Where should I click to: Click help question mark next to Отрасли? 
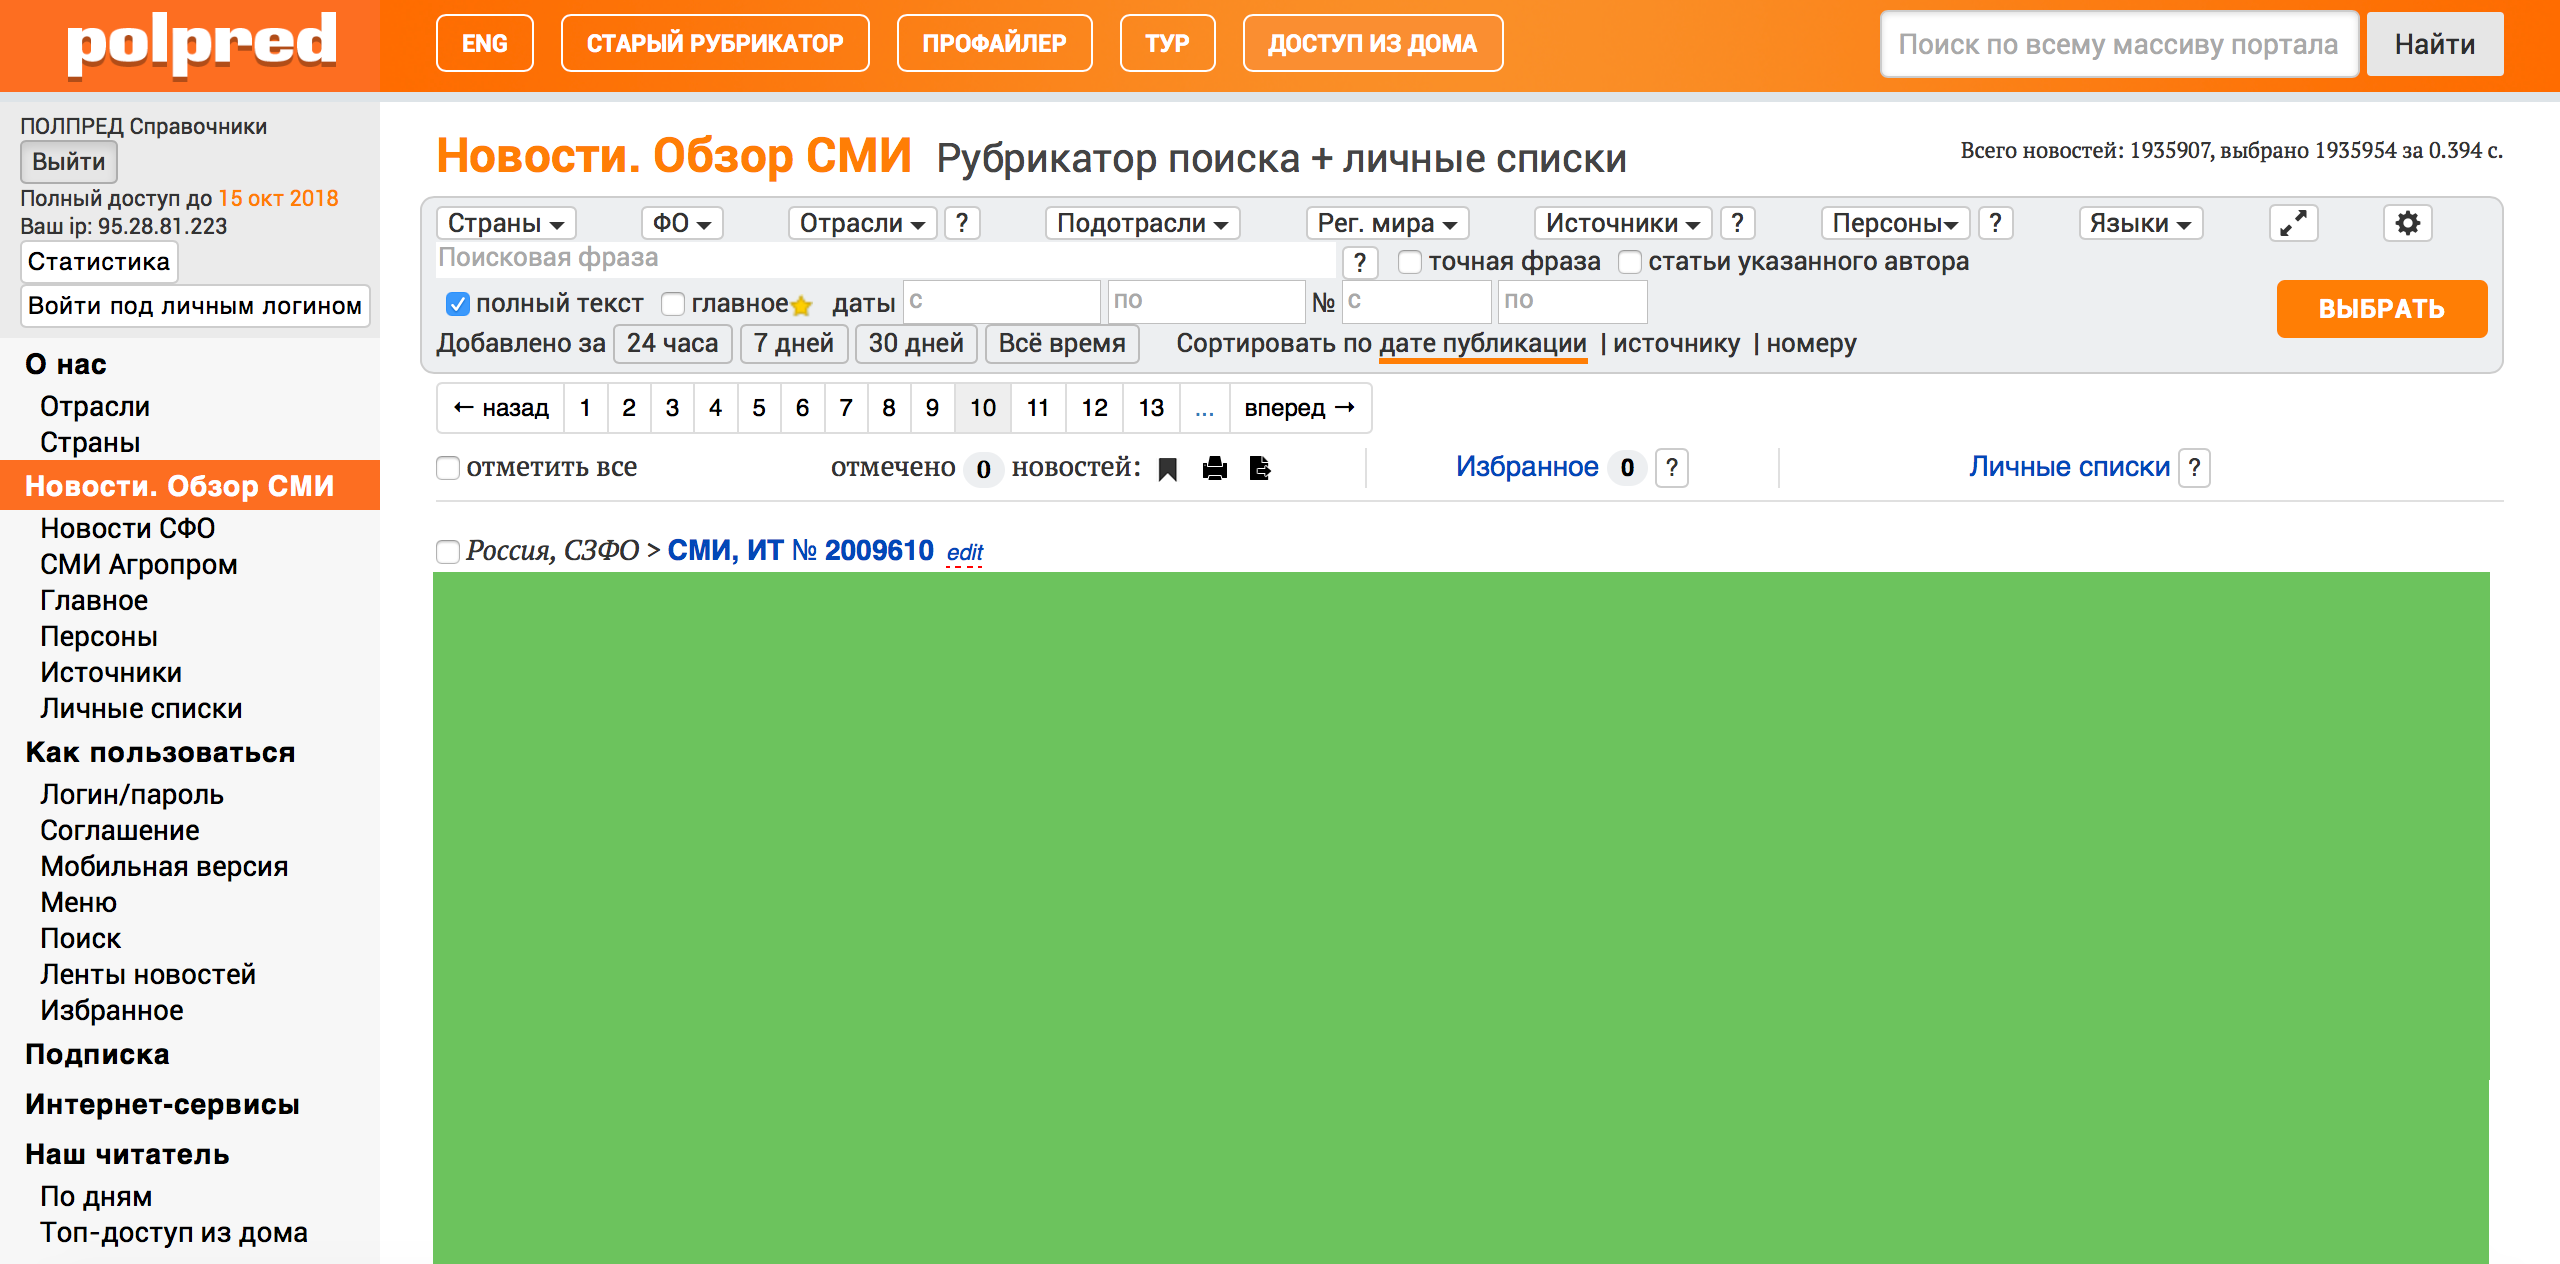[x=962, y=223]
